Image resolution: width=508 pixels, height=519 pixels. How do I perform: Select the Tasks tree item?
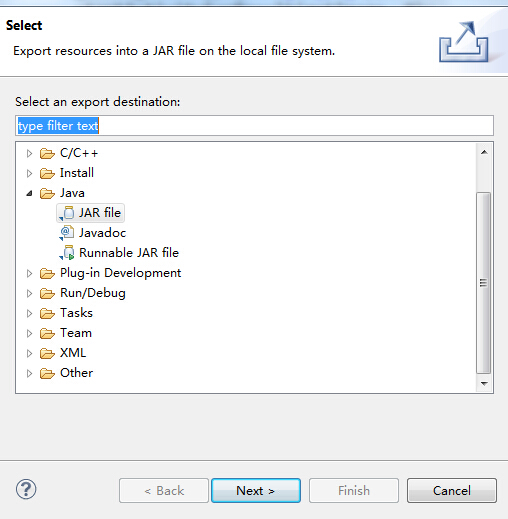tap(76, 313)
